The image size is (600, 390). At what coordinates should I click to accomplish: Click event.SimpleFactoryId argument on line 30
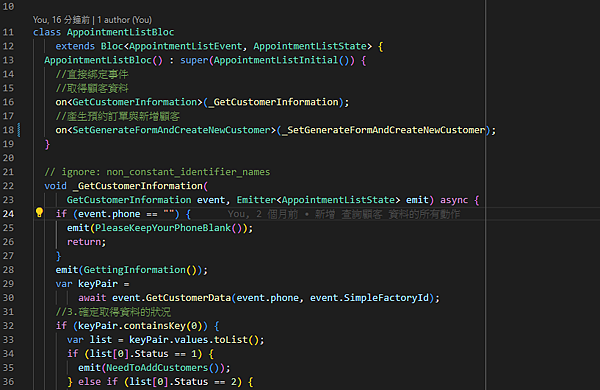coord(369,298)
